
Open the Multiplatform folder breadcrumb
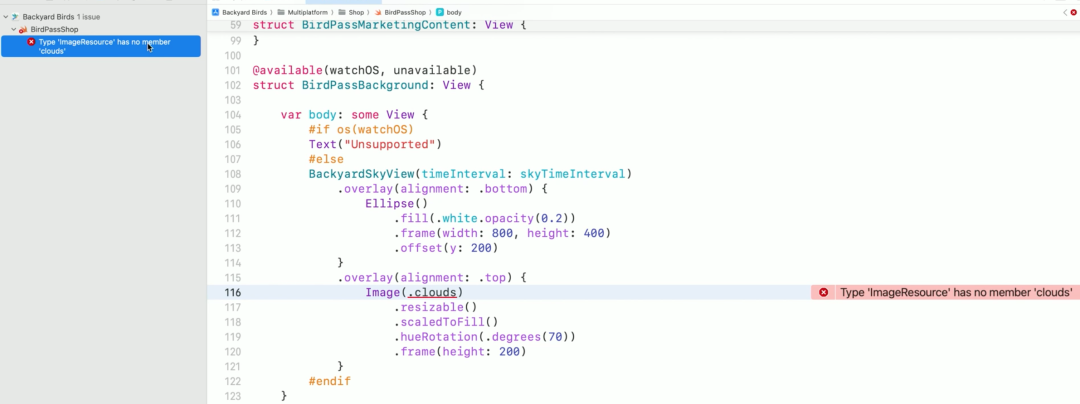click(x=303, y=12)
